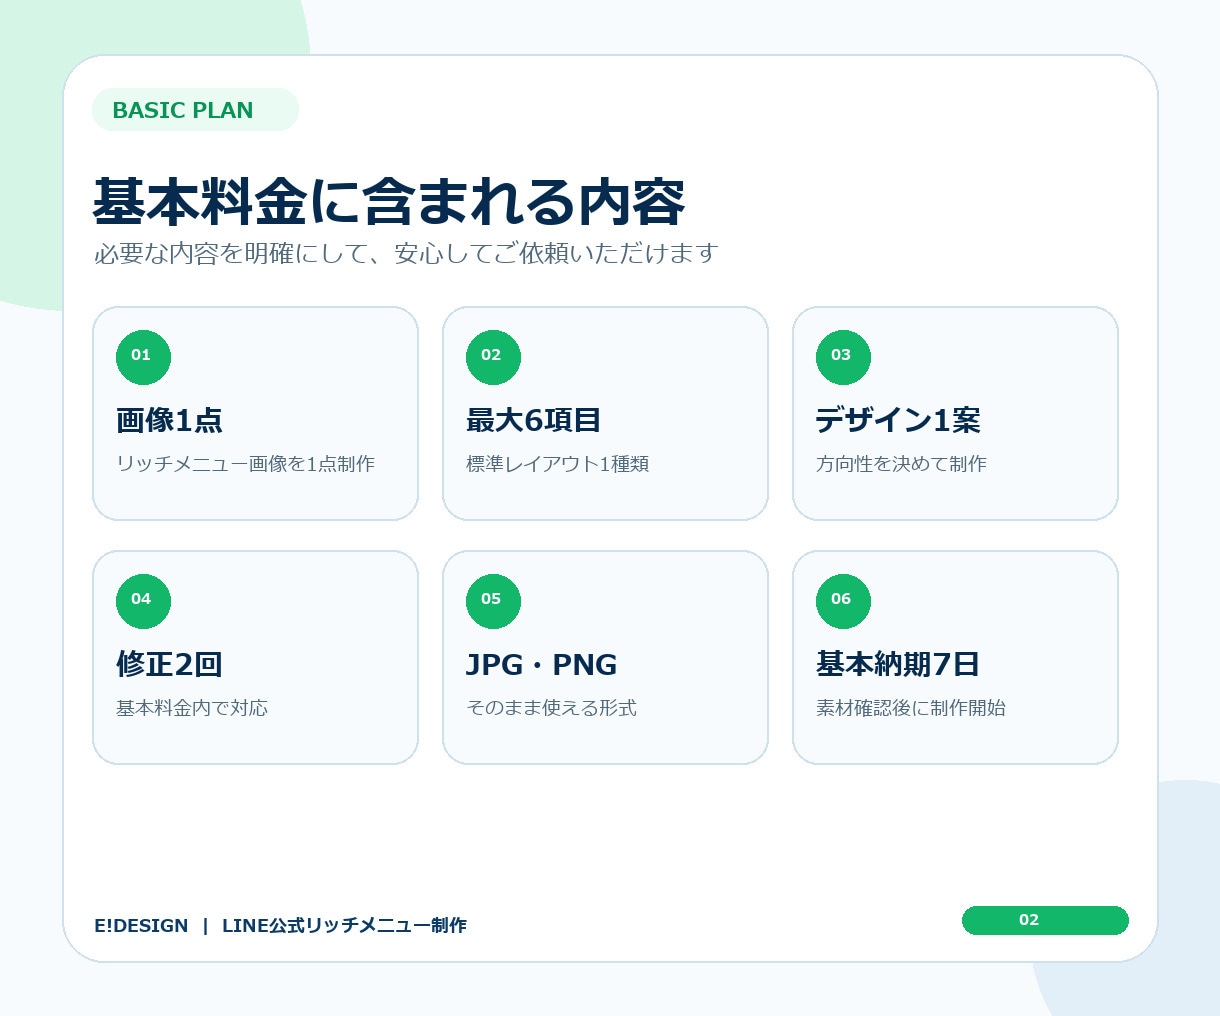Select the heading 基本料金に含まれる内容
Image resolution: width=1220 pixels, height=1016 pixels.
tap(389, 202)
